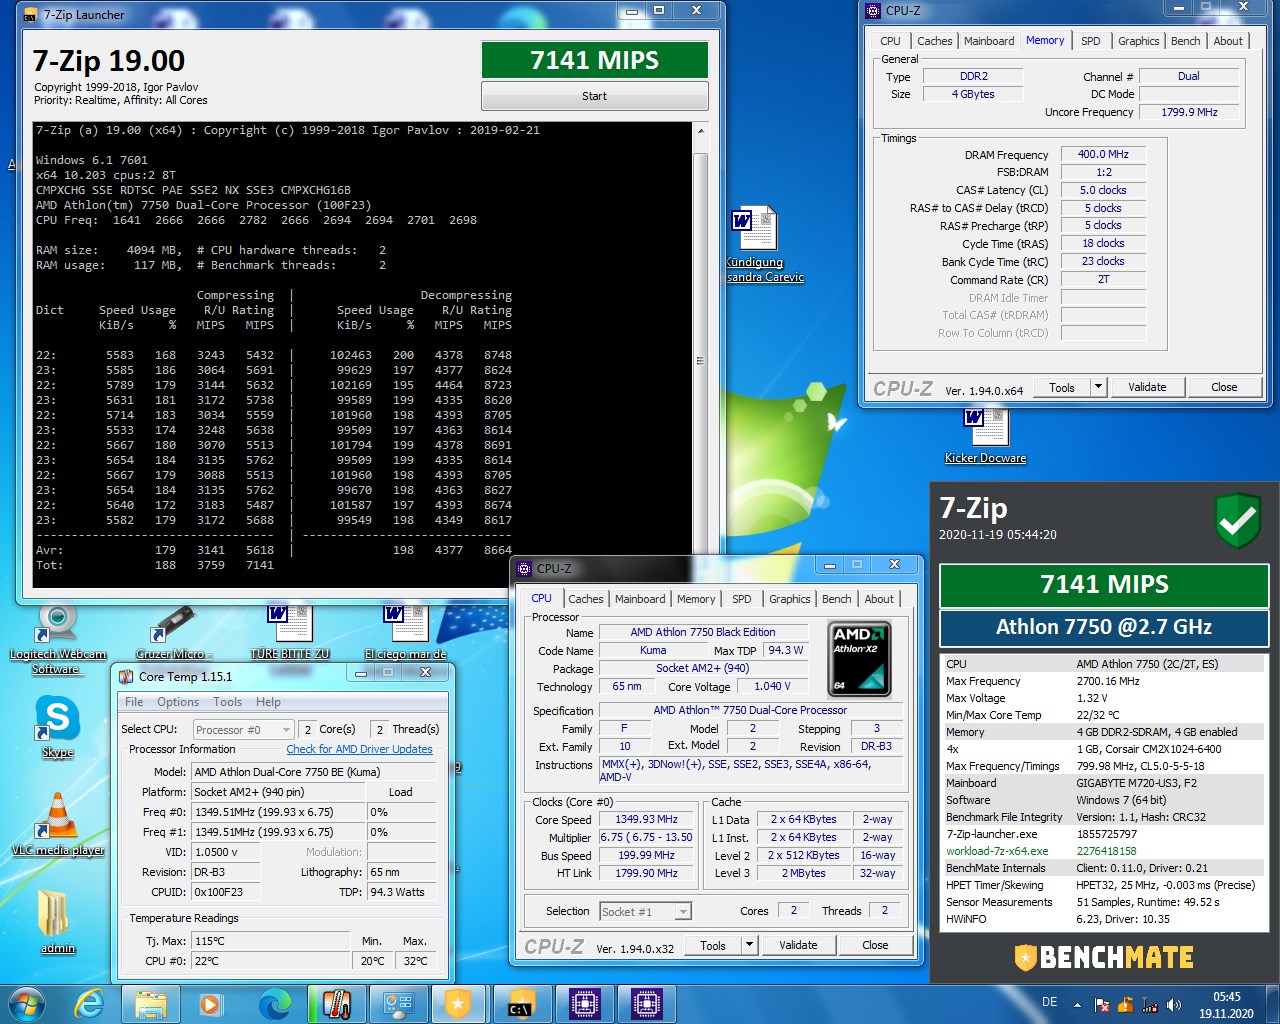
Task: Open the volume speaker tray icon
Action: click(x=1174, y=1005)
